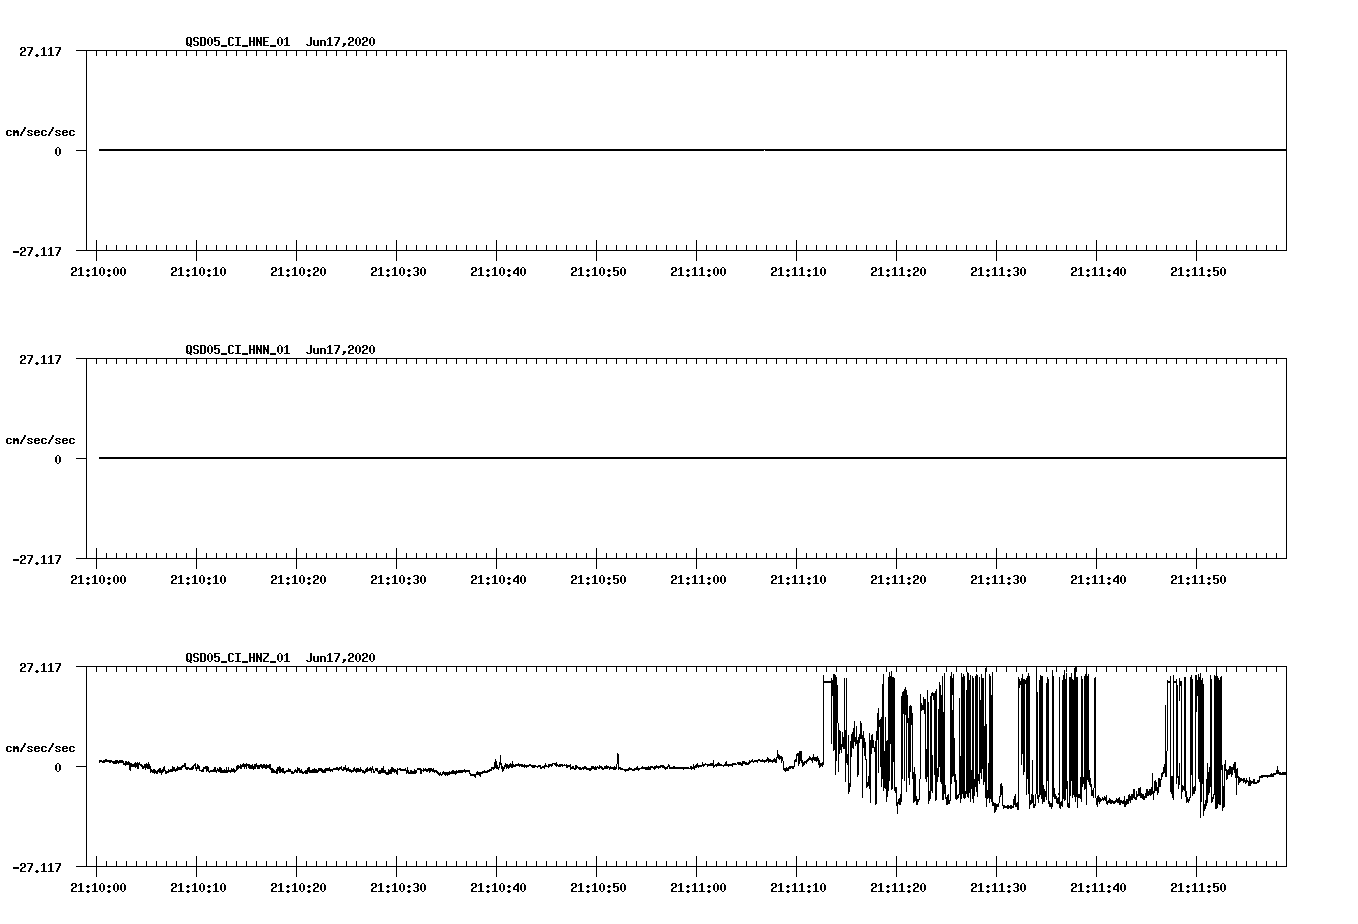Click the 21:11:10 time label on the HNZ plot
1358x924 pixels.
798,888
